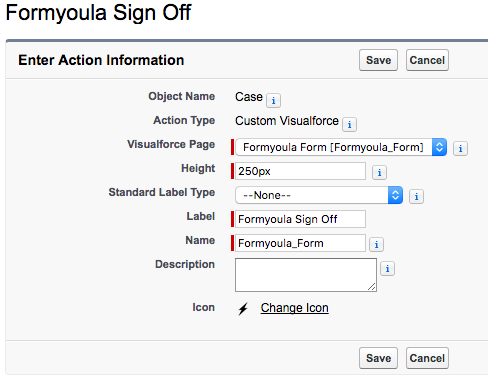
Task: Click info icon beside Custom Visualforce action type
Action: (349, 124)
